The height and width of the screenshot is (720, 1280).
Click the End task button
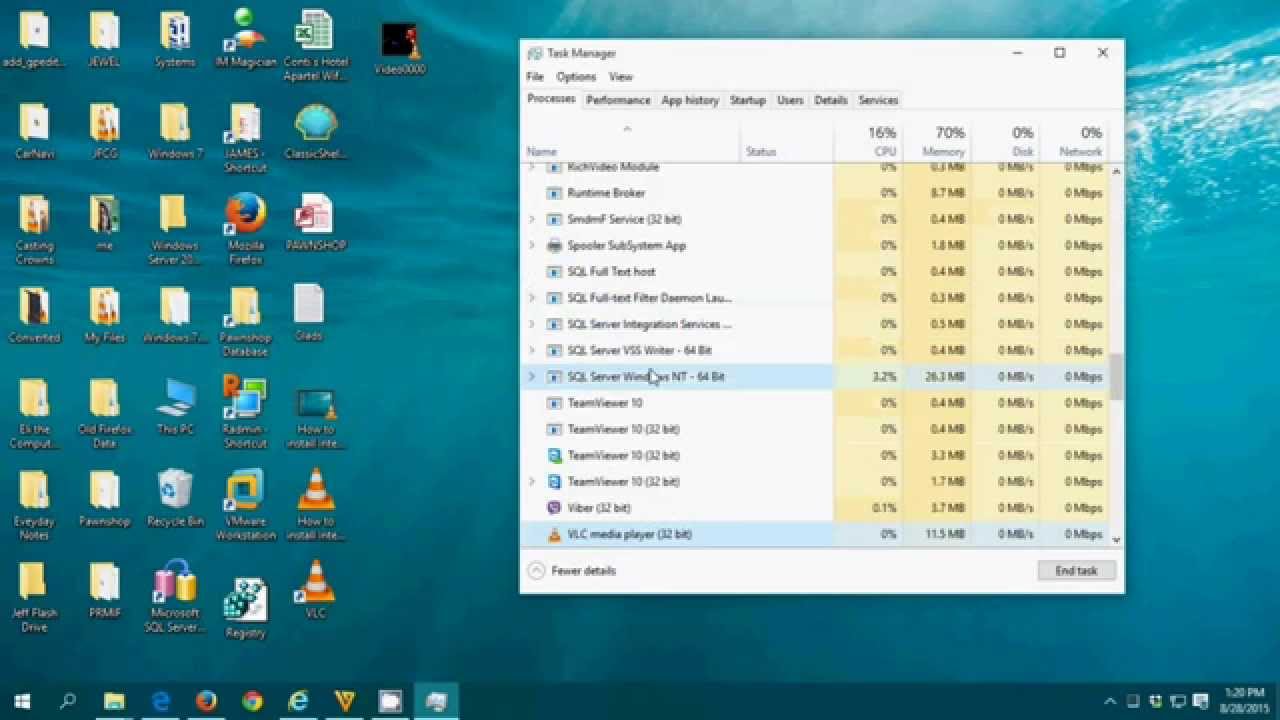tap(1076, 571)
